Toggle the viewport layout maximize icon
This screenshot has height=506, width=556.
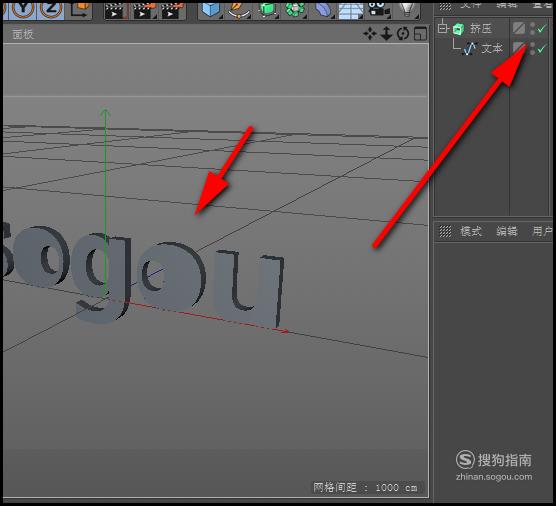point(421,34)
